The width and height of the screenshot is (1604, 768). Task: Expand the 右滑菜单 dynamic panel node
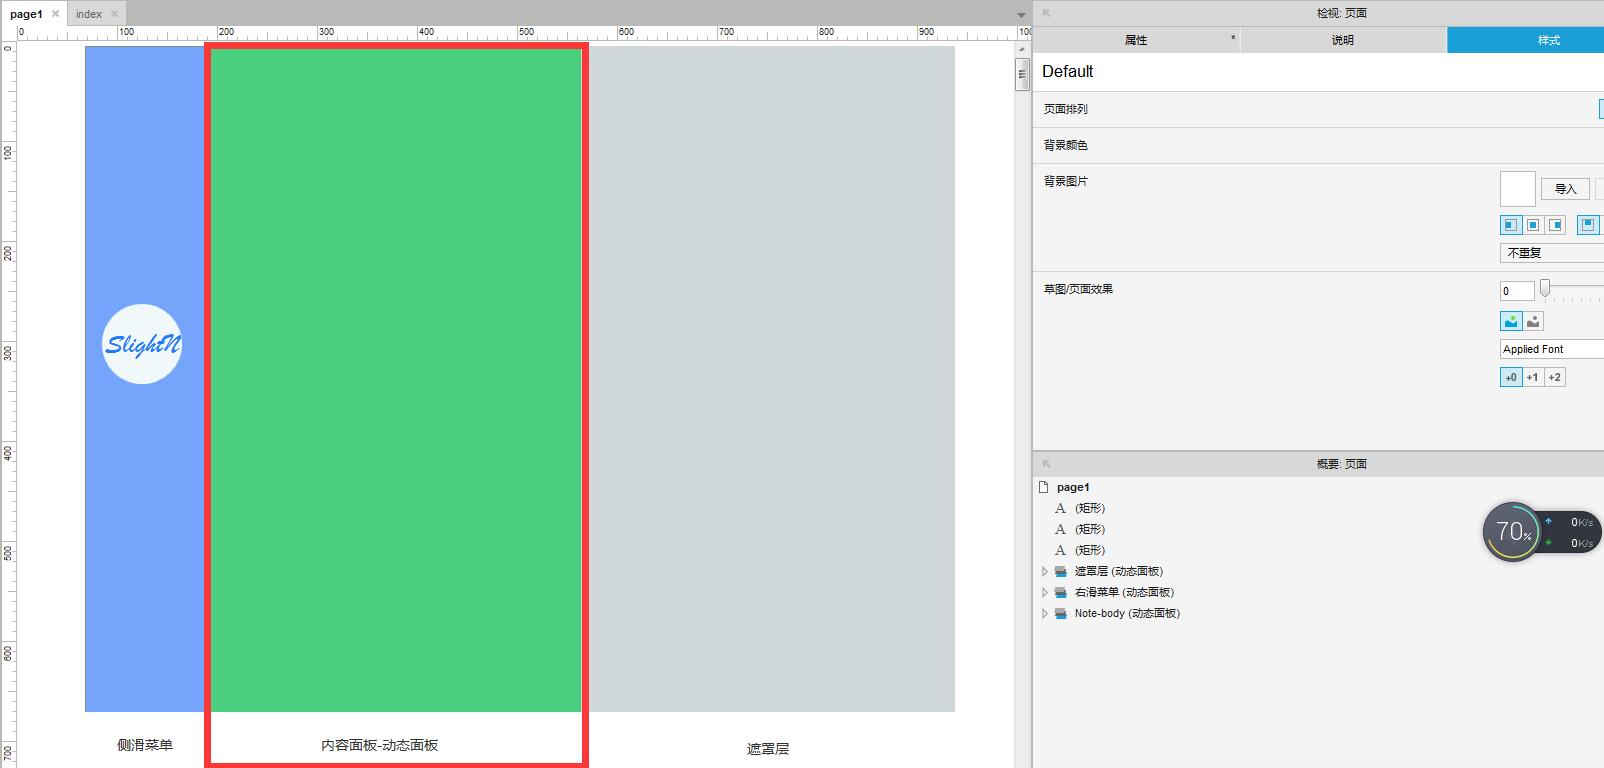[1045, 593]
